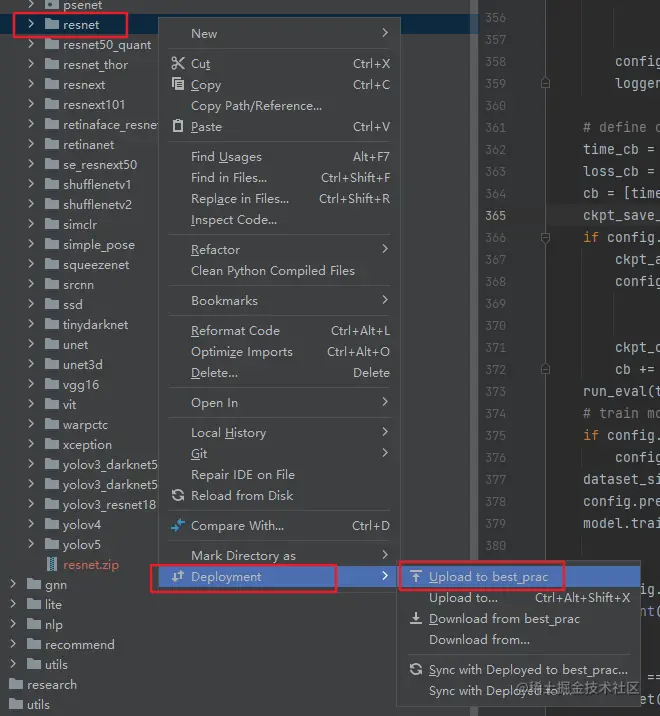The height and width of the screenshot is (716, 660).
Task: Expand the gnn folder
Action: pyautogui.click(x=13, y=584)
